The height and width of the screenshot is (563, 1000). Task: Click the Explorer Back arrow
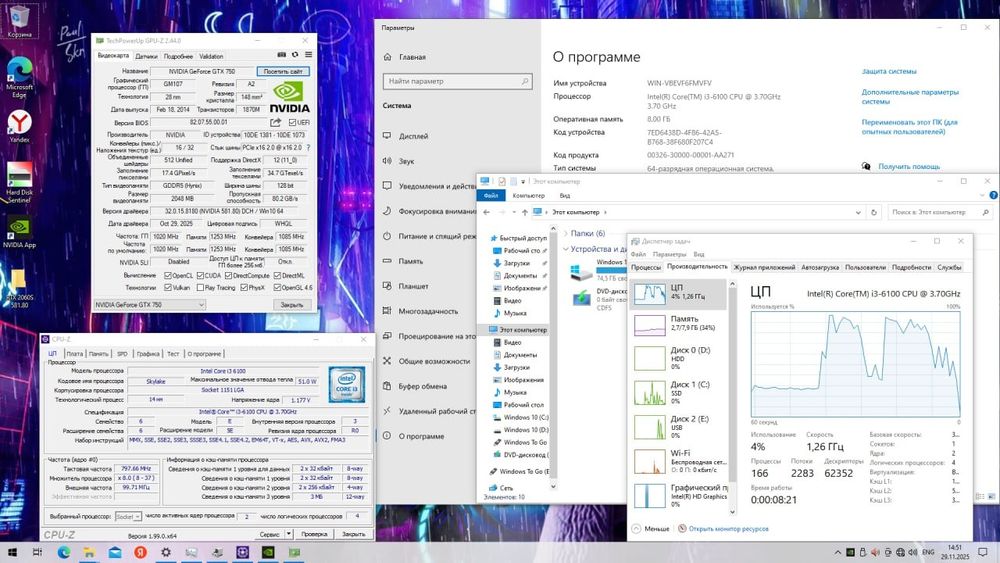pyautogui.click(x=487, y=212)
